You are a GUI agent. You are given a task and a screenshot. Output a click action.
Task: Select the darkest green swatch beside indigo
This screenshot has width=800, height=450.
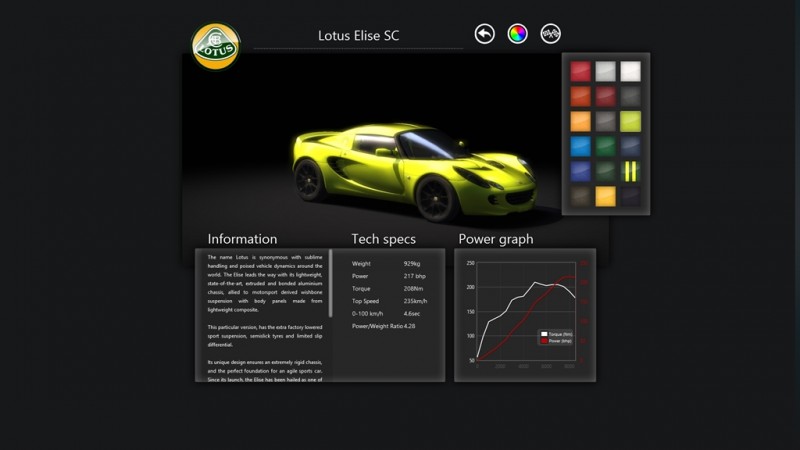(606, 171)
